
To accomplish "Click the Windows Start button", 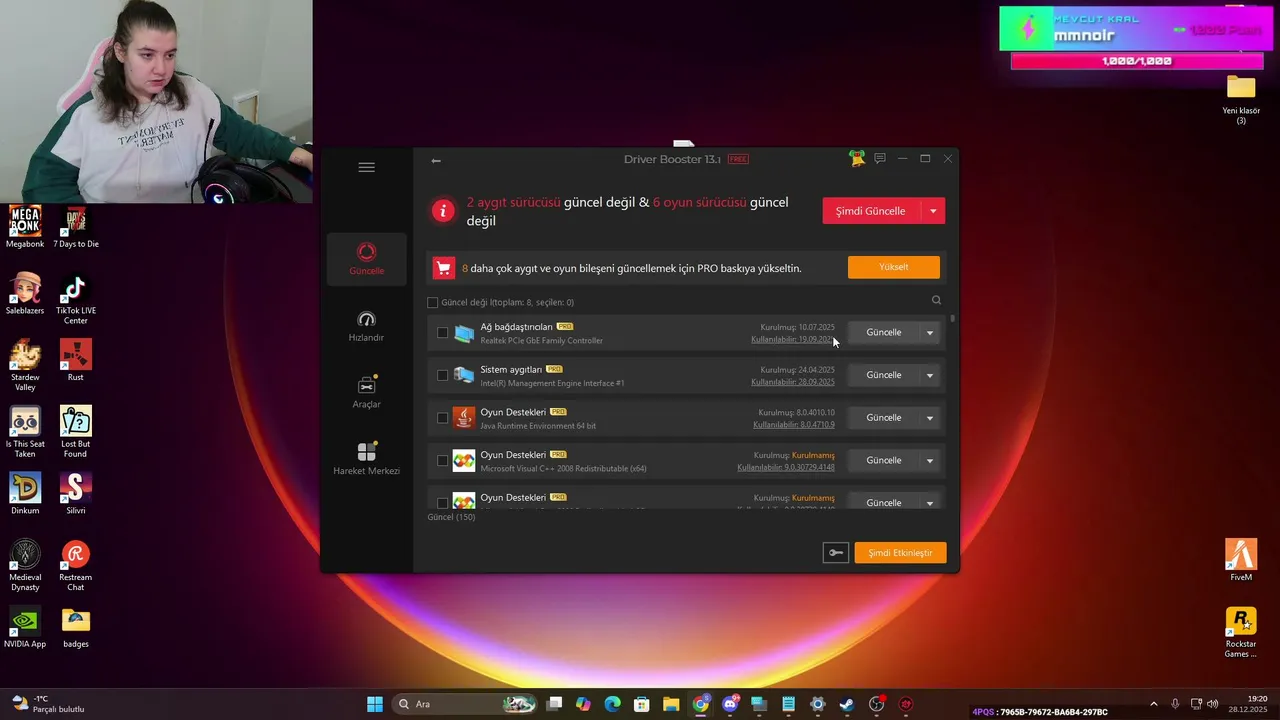I will (x=375, y=704).
